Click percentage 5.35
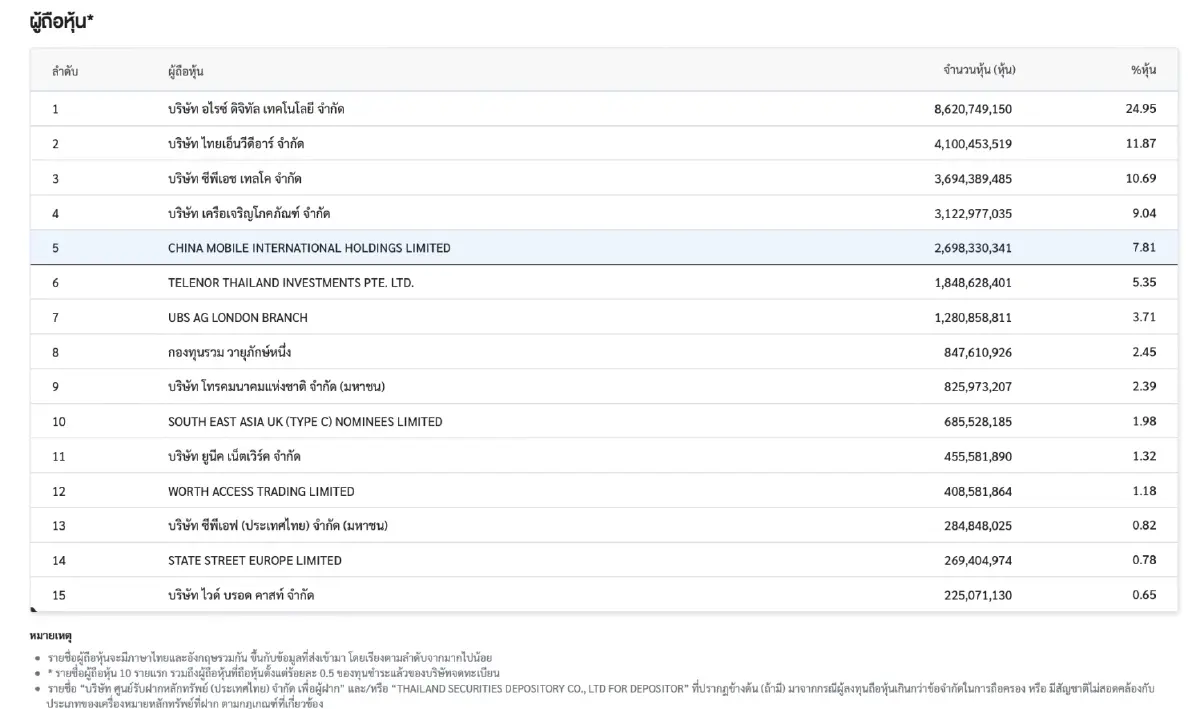Screen dimensions: 1200x709 1144,283
